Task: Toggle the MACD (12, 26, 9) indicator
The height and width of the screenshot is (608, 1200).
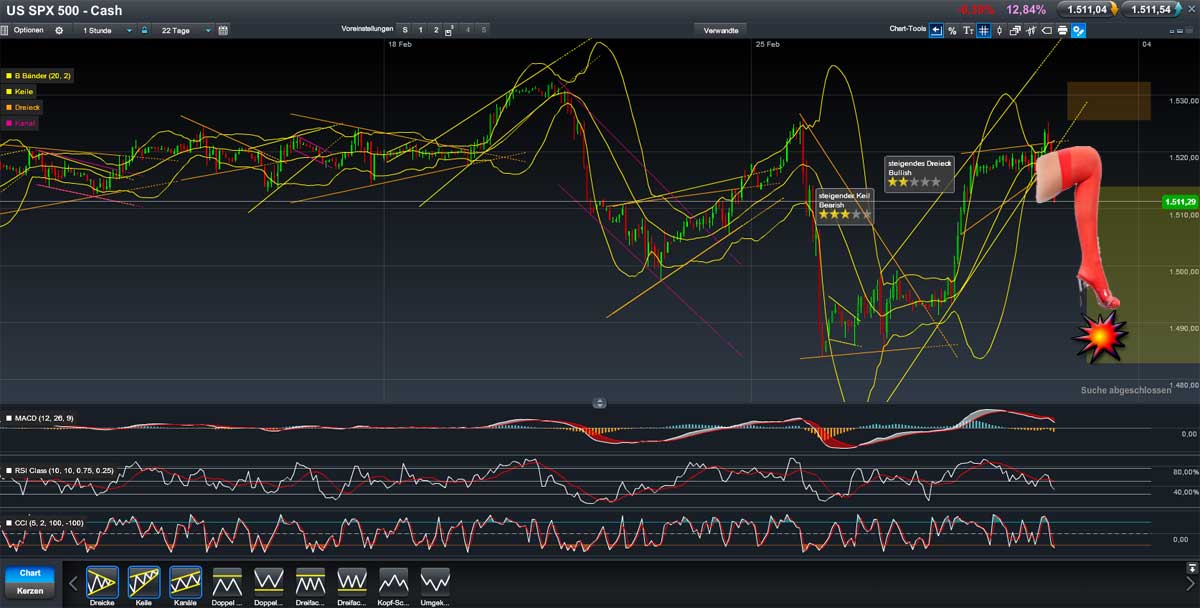Action: [40, 418]
